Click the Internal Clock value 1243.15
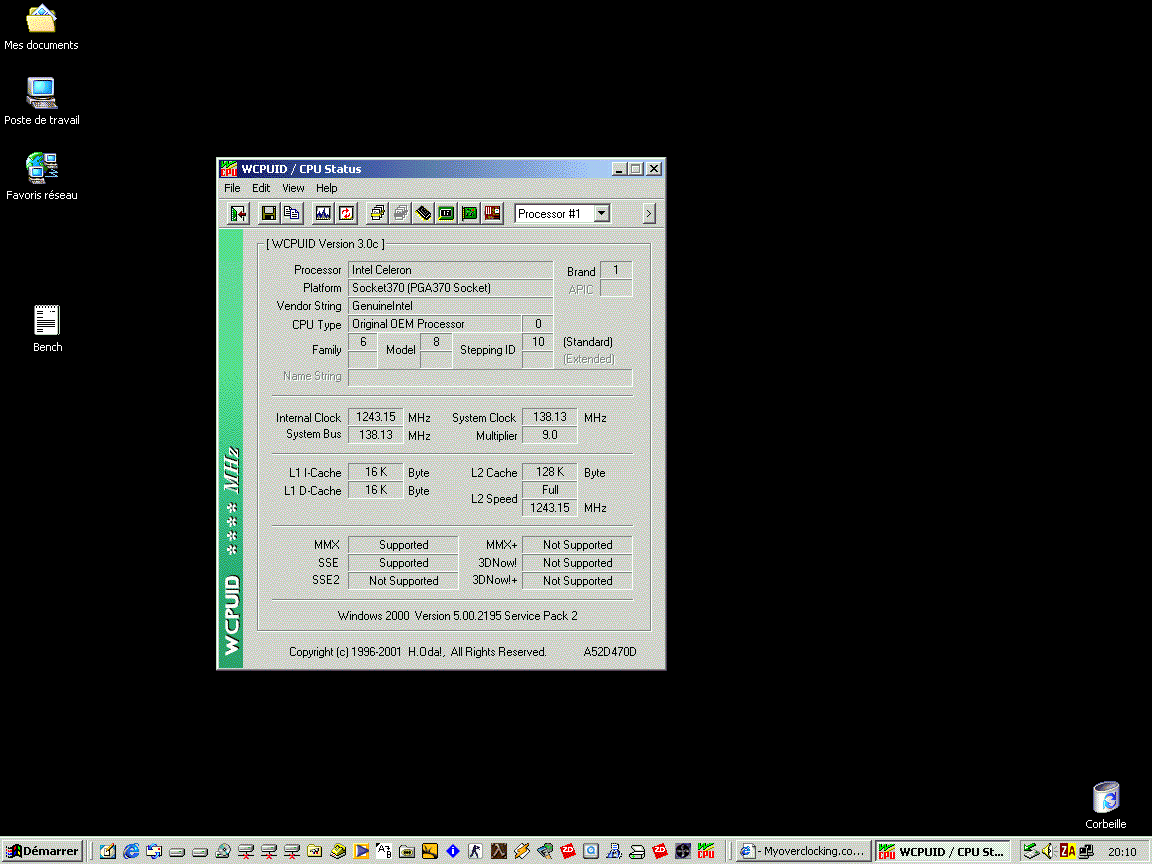1152x864 pixels. pos(375,417)
